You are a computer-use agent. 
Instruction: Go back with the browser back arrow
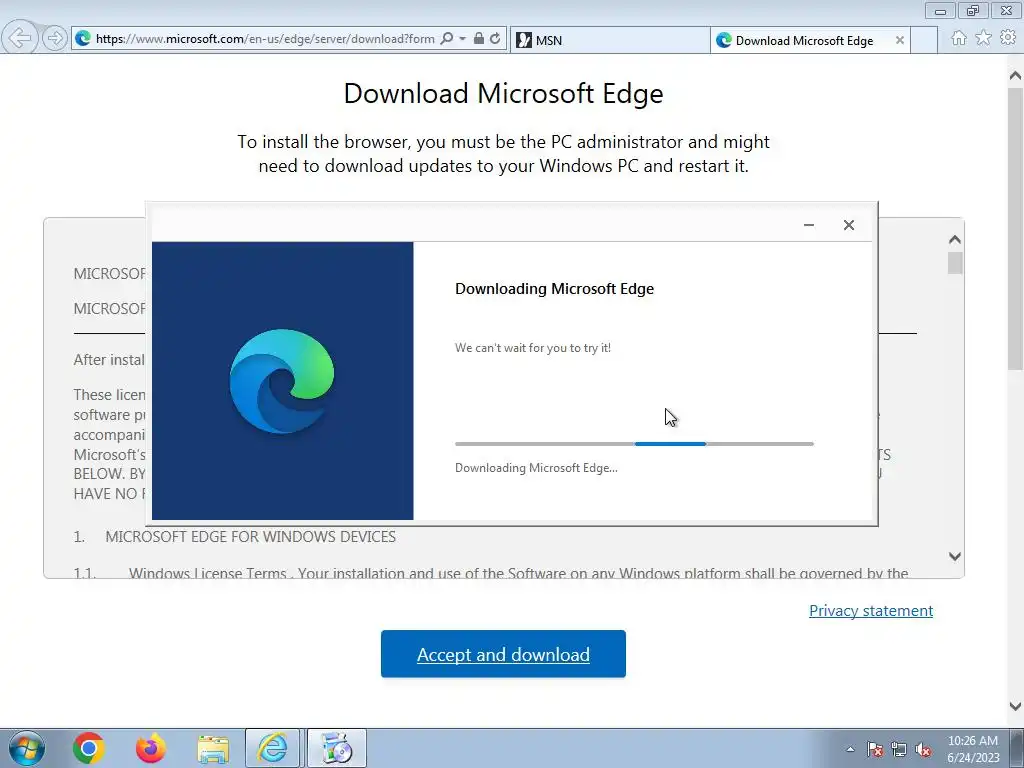[20, 38]
